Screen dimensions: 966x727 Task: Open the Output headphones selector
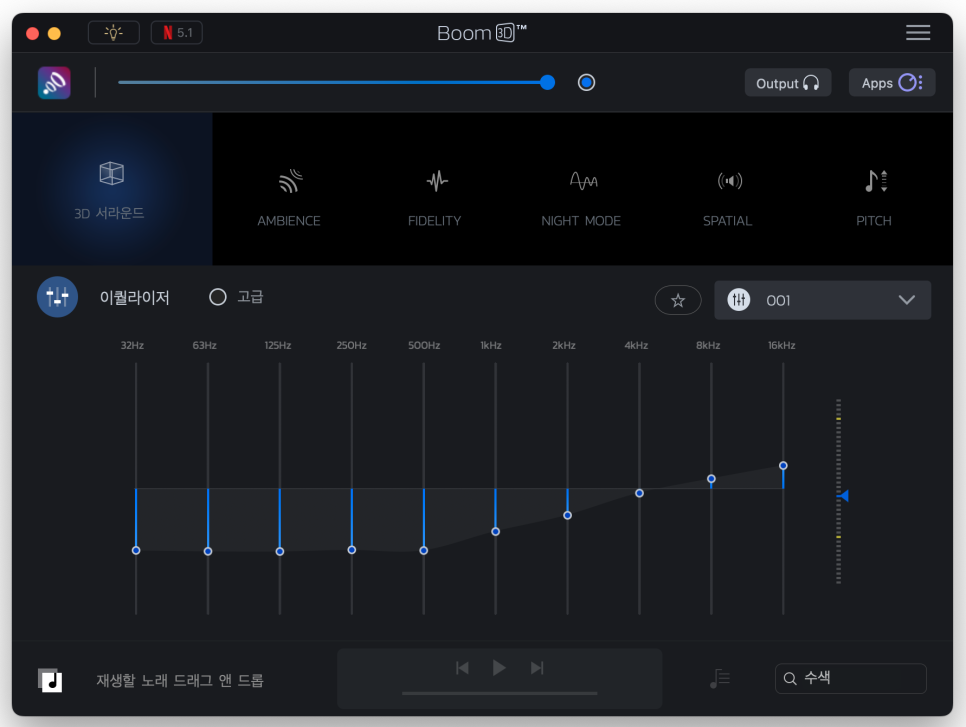click(x=787, y=83)
